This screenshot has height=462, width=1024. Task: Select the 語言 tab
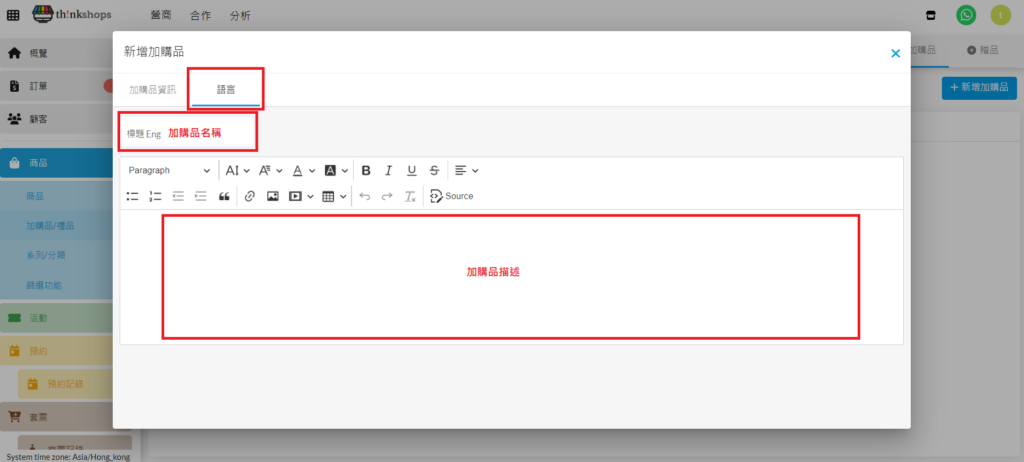(x=226, y=89)
